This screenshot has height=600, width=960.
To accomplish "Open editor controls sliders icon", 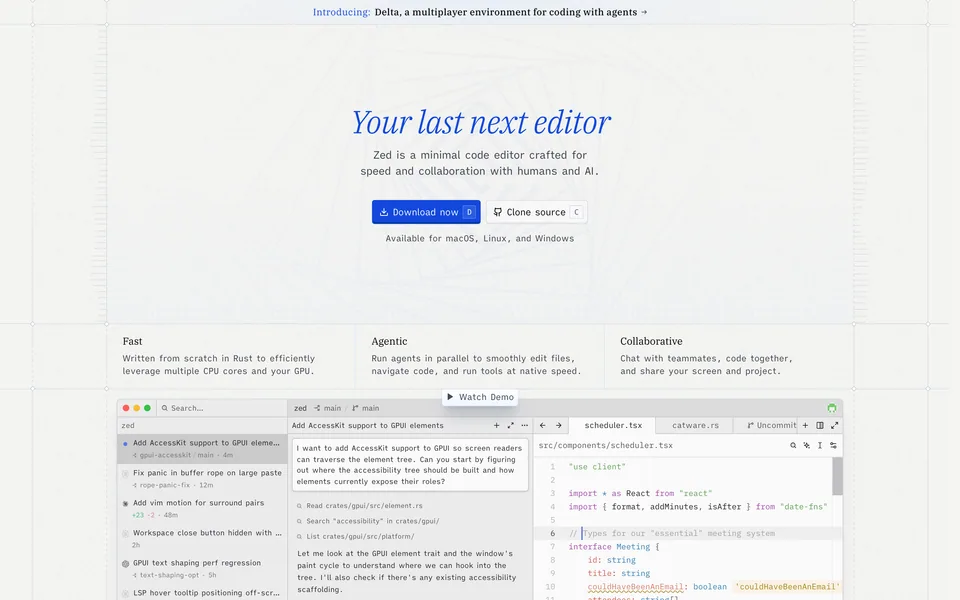I will pyautogui.click(x=833, y=445).
